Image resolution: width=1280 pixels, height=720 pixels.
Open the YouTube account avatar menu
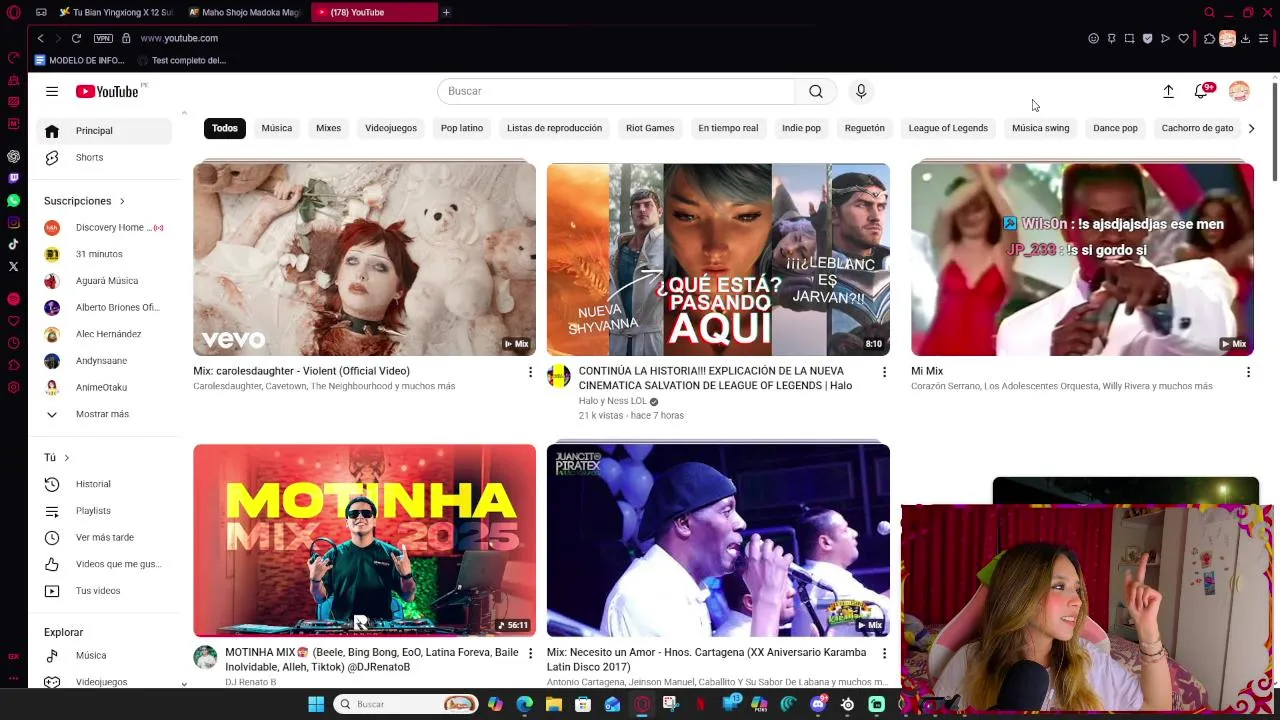1239,91
